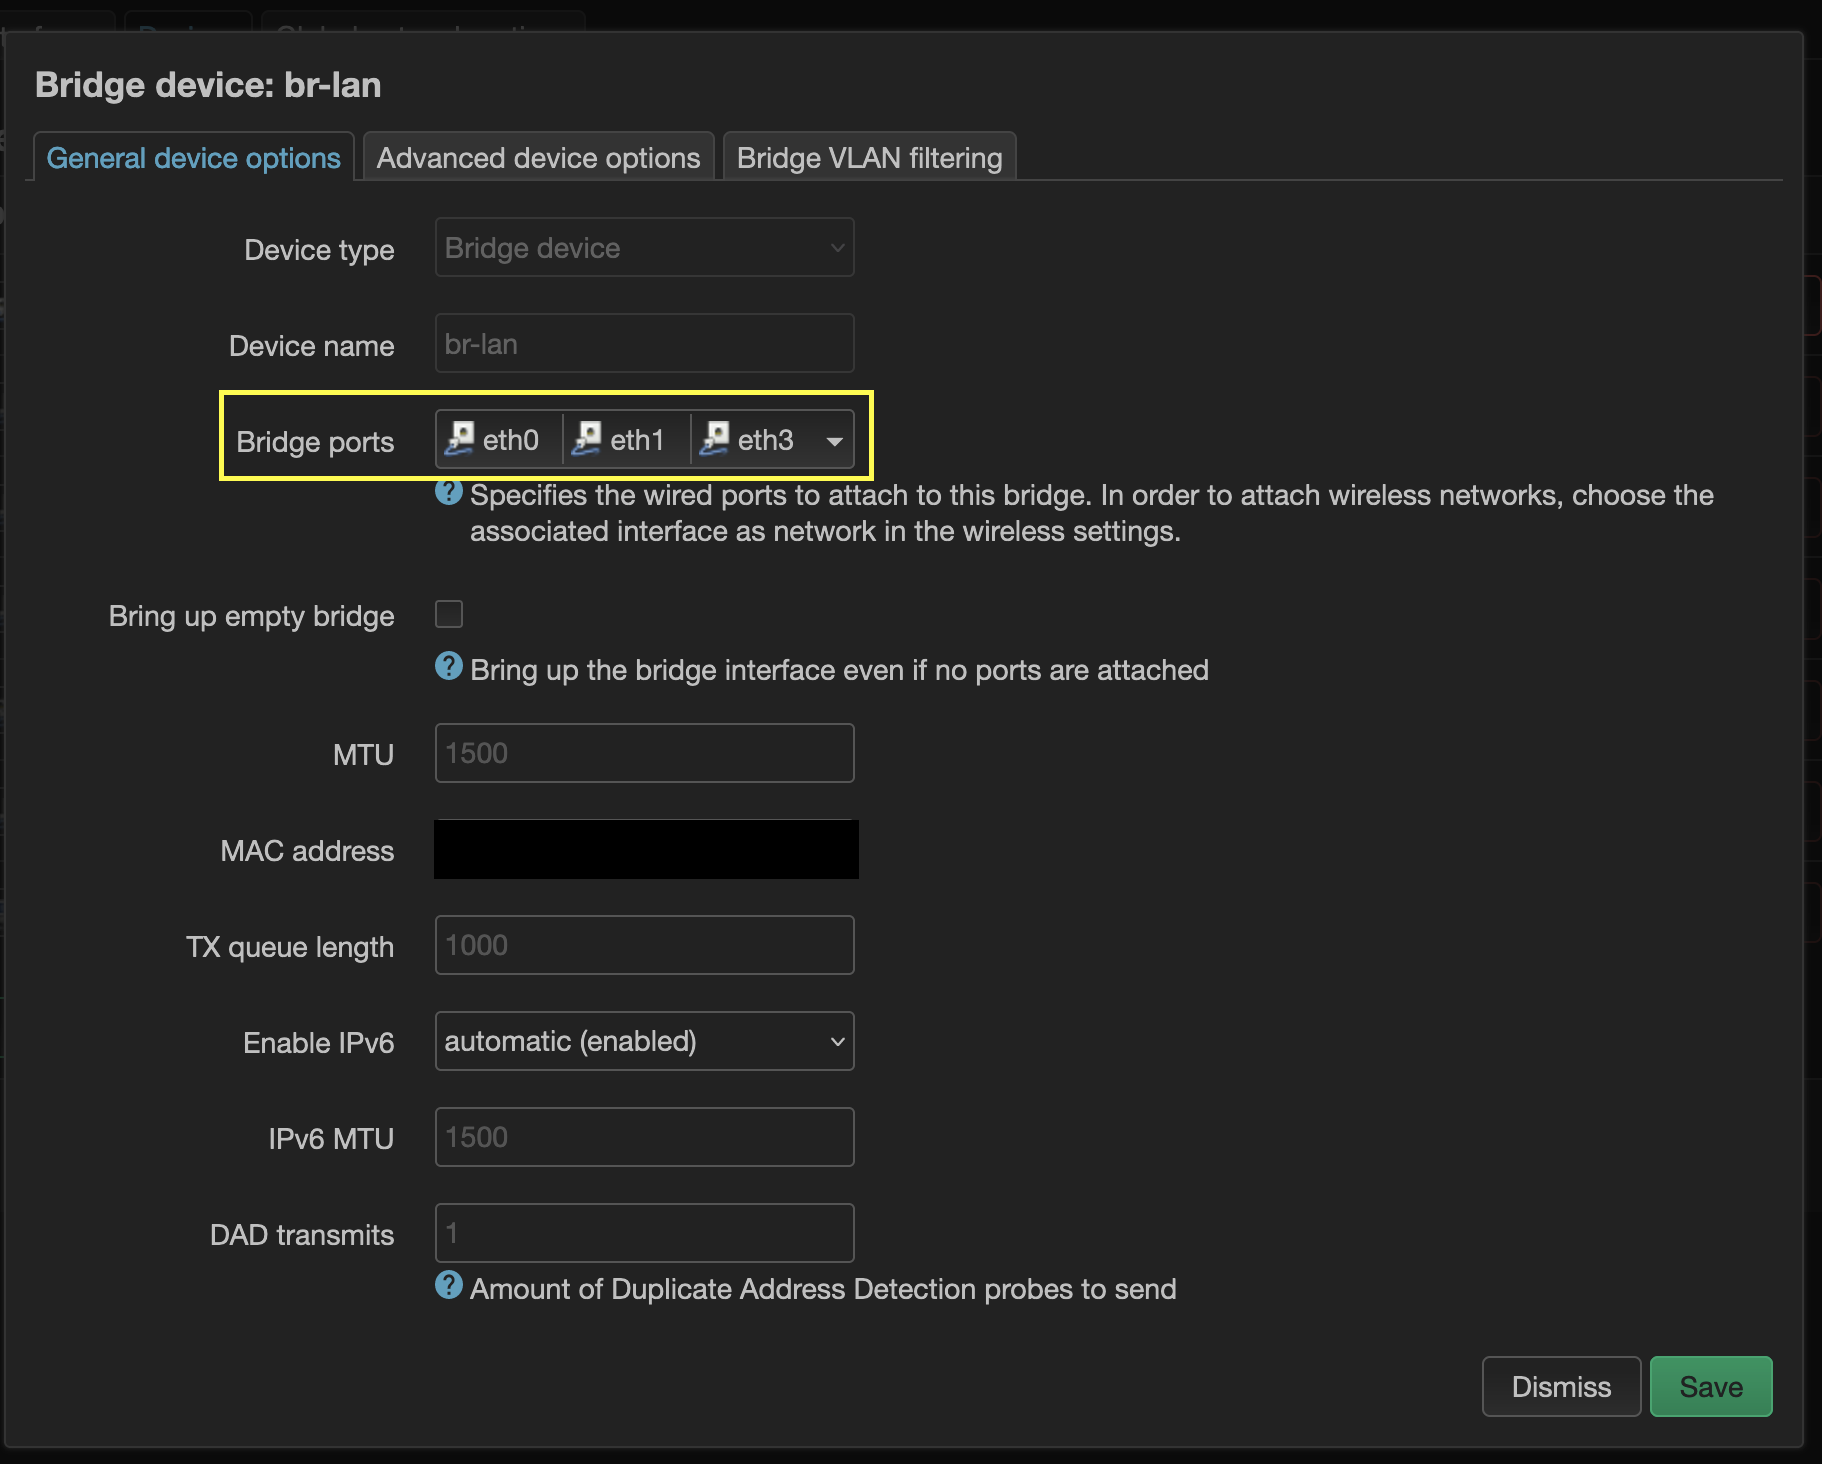Click the MAC address field
Screen dimensions: 1822x1464
coord(646,850)
